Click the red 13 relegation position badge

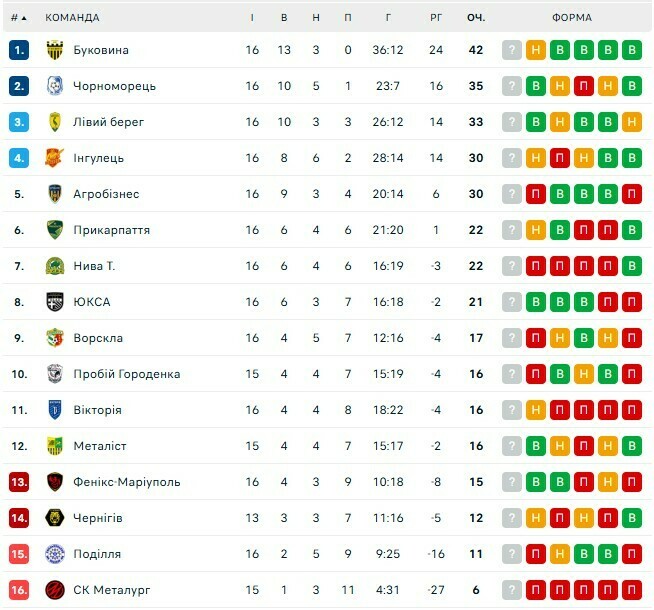point(19,482)
